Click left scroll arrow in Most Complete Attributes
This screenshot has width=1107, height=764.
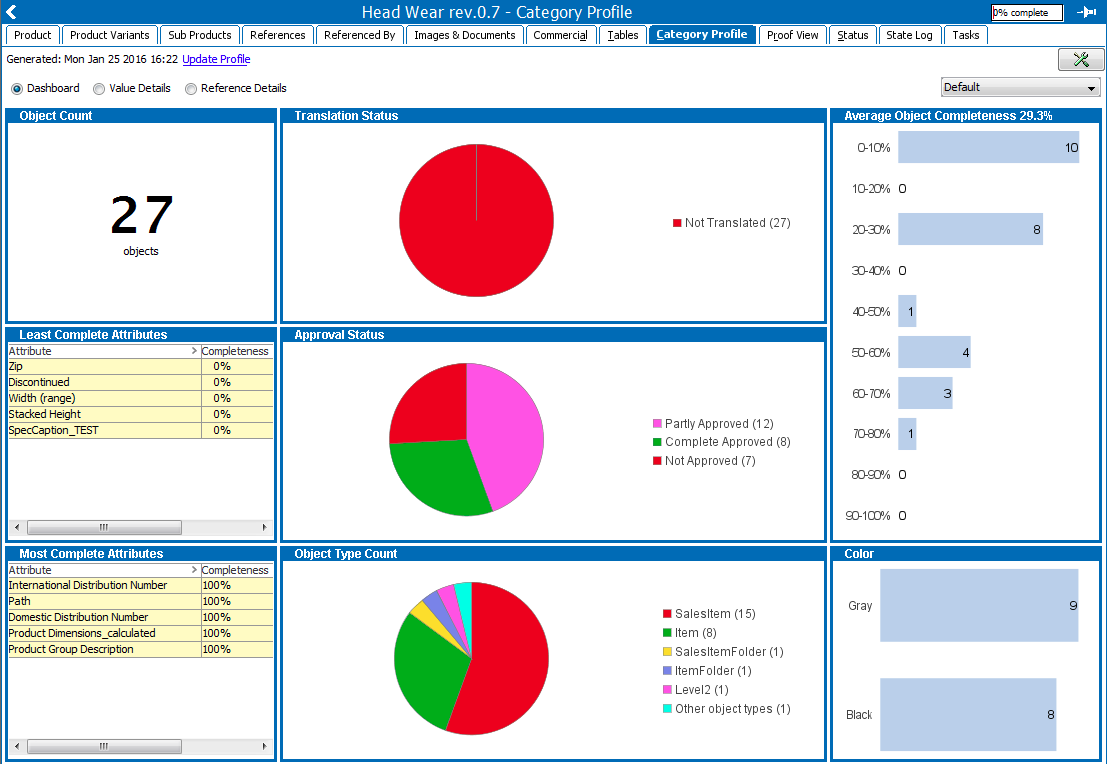tap(15, 746)
